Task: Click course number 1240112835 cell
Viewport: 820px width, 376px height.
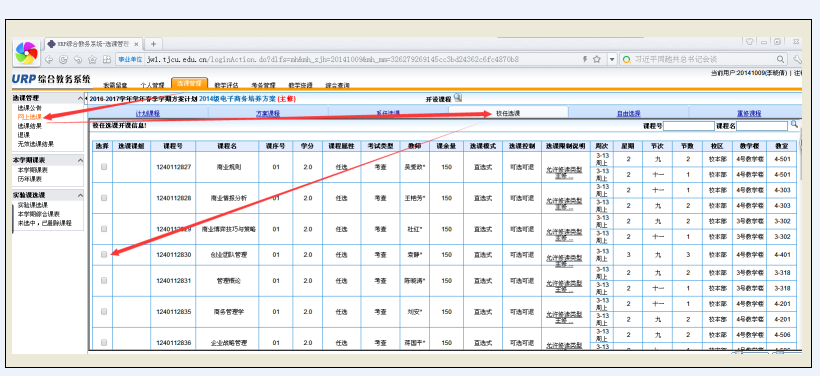Action: 173,311
